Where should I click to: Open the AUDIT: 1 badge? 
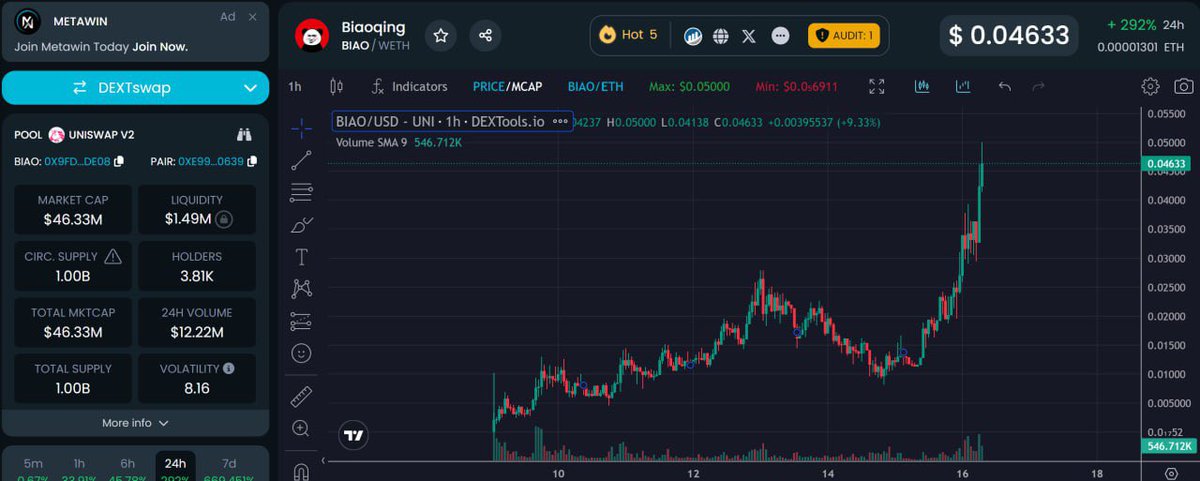pyautogui.click(x=844, y=36)
